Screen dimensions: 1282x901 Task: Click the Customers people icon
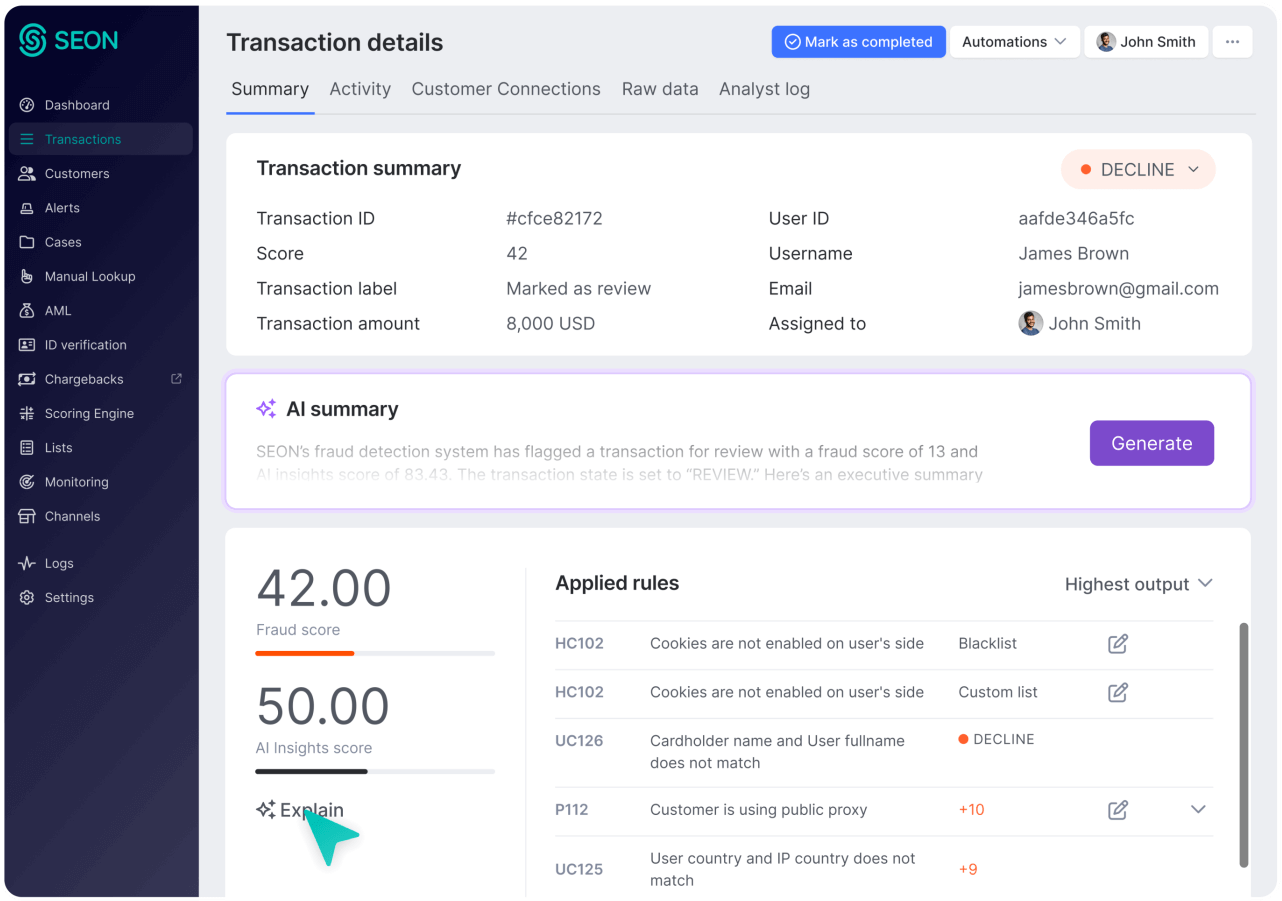pos(27,173)
